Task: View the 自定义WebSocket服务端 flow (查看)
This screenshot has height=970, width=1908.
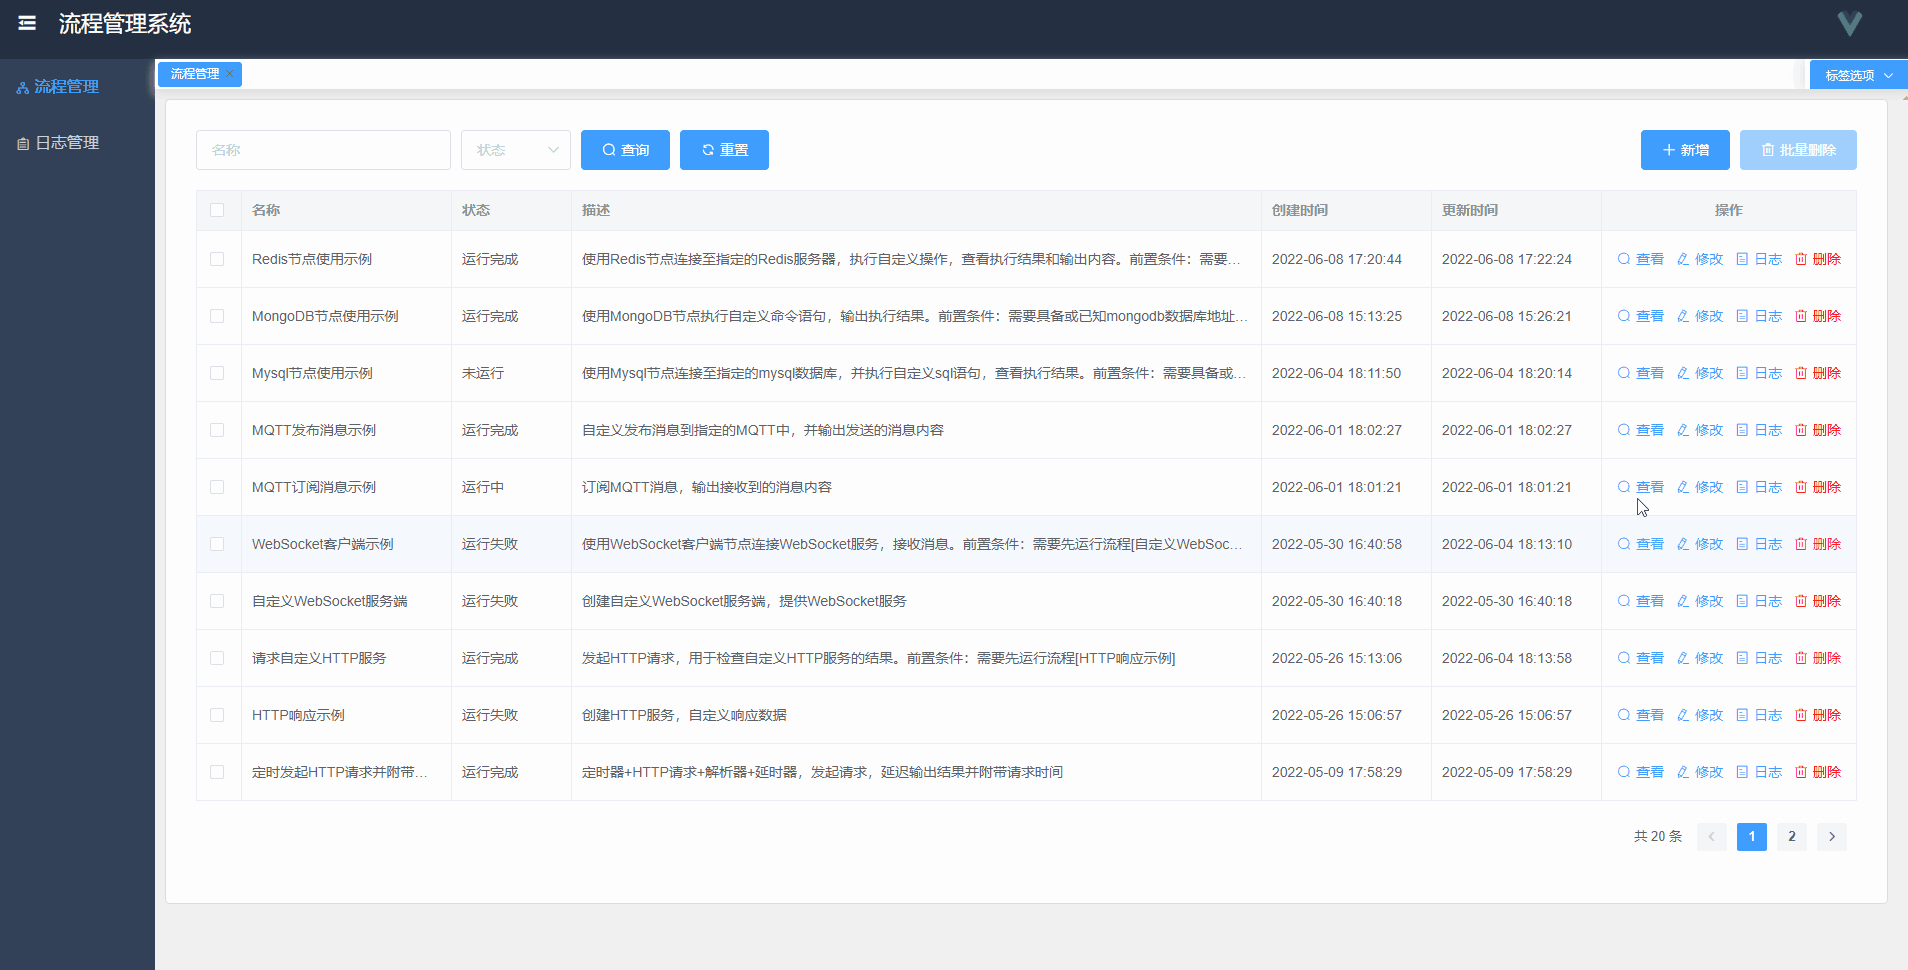Action: 1640,601
